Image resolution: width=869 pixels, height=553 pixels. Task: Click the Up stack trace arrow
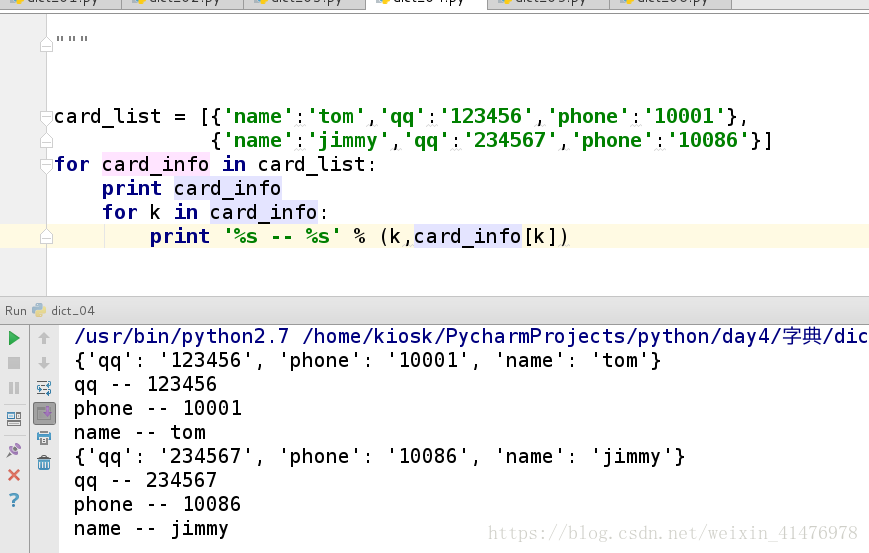click(x=44, y=338)
